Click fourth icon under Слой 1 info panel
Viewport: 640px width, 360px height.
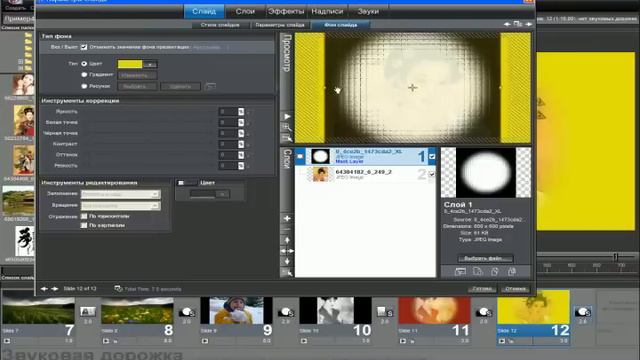pos(512,271)
